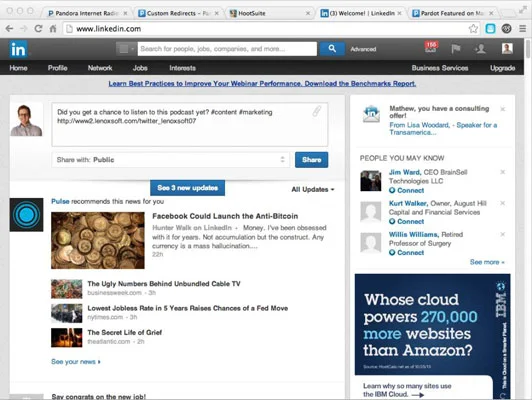
Task: Click the Pulse circular logo icon
Action: [x=26, y=215]
